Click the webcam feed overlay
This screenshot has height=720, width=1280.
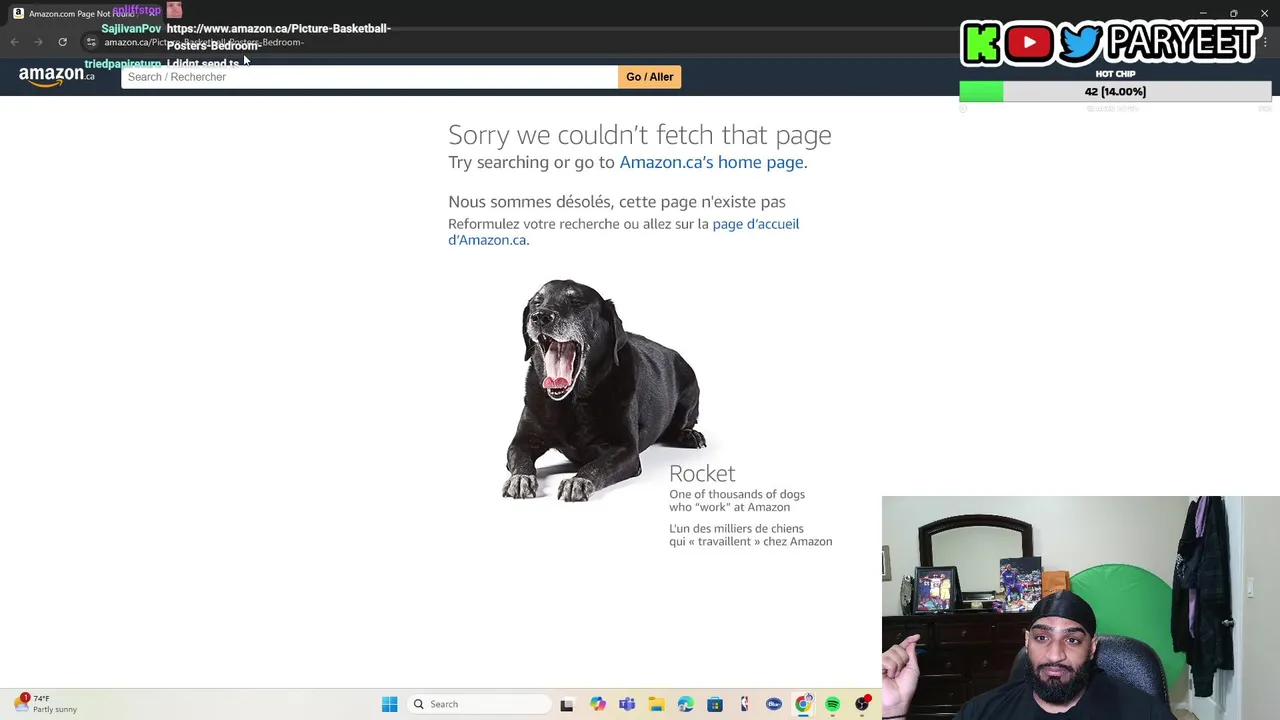[1081, 608]
